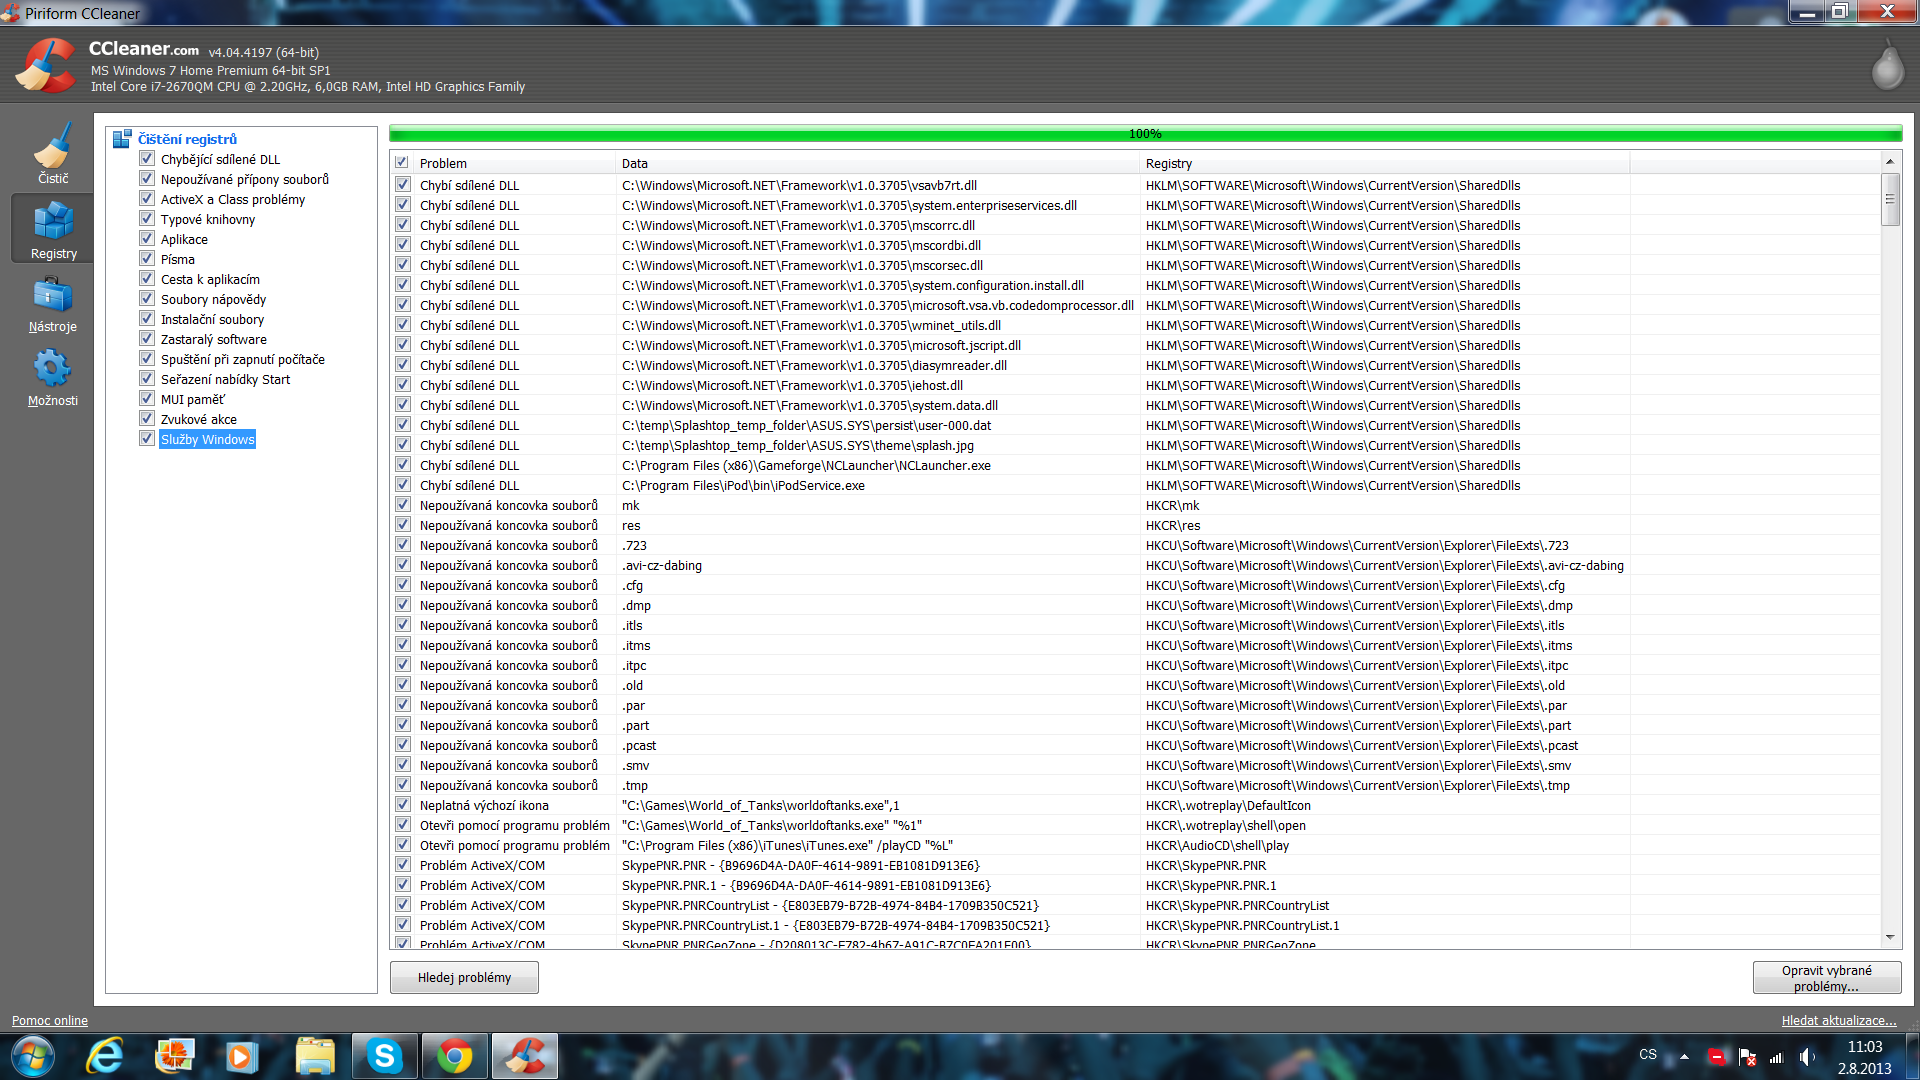Click results list scroll down arrow

(x=1890, y=938)
